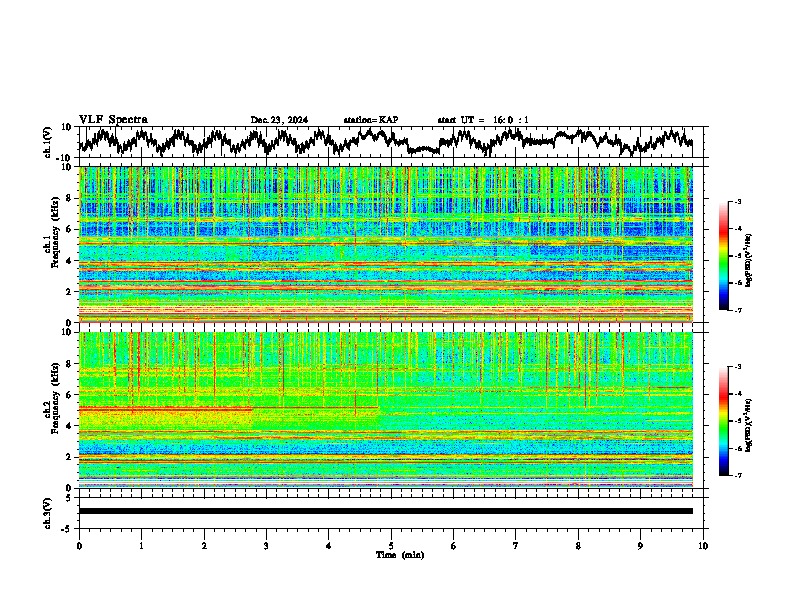This screenshot has height=612, width=792.
Task: Click time axis tick label "8"
Action: 578,546
